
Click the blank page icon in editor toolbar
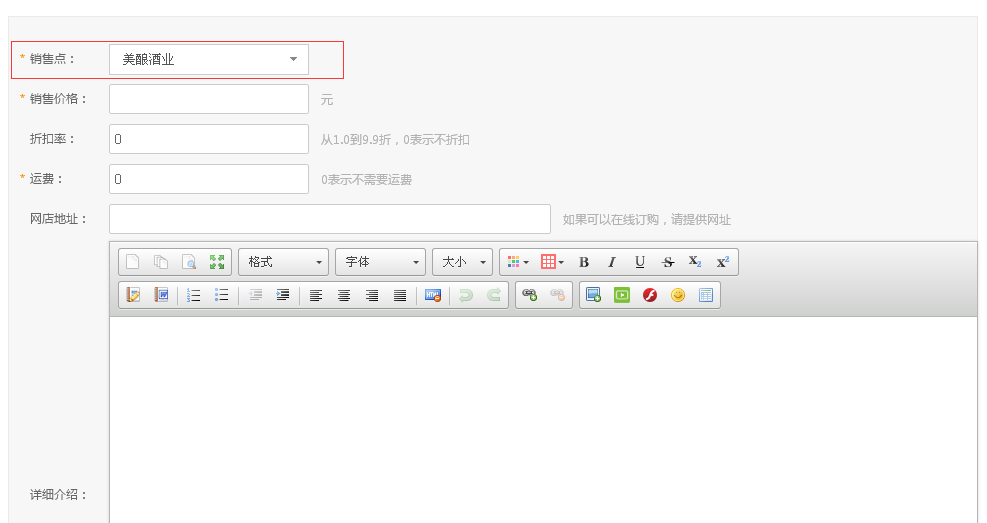click(132, 262)
